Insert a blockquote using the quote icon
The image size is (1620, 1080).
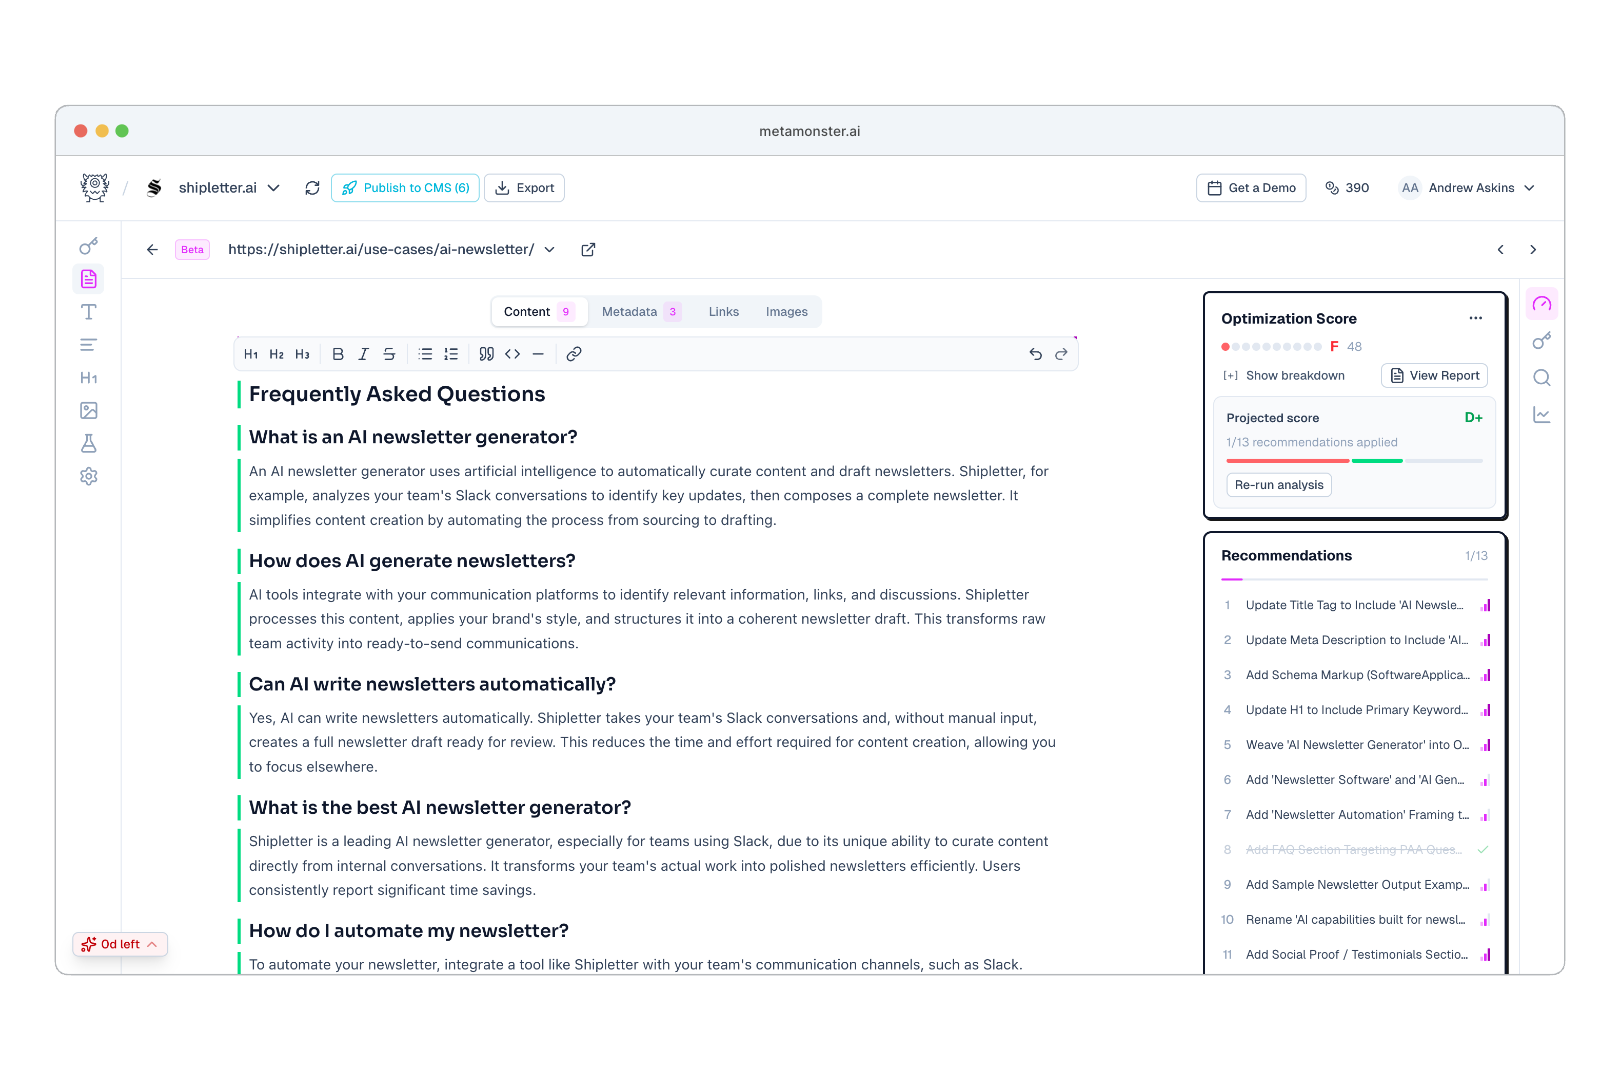tap(486, 353)
